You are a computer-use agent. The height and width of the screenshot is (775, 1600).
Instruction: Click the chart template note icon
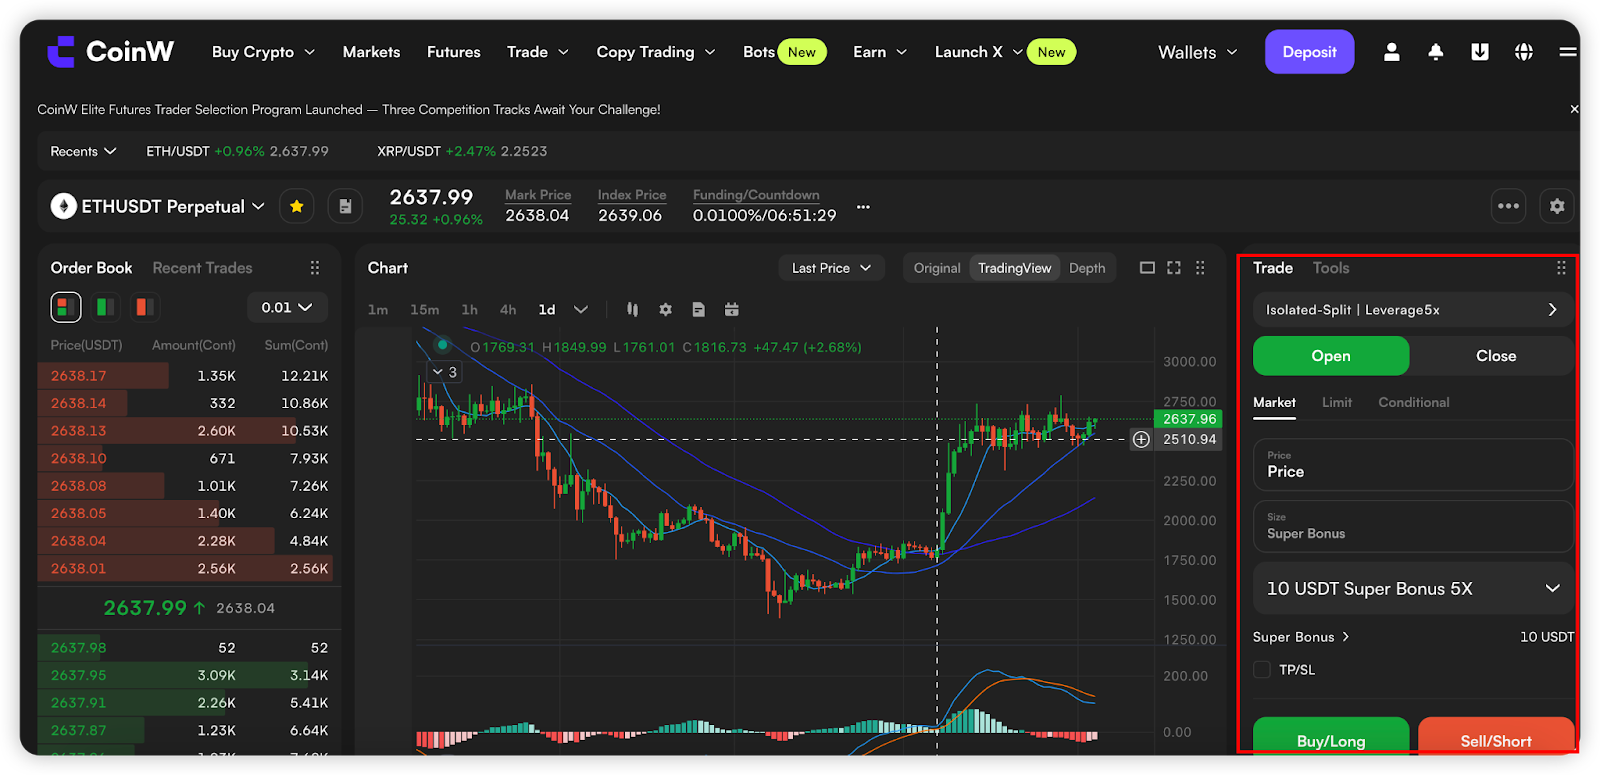tap(698, 310)
